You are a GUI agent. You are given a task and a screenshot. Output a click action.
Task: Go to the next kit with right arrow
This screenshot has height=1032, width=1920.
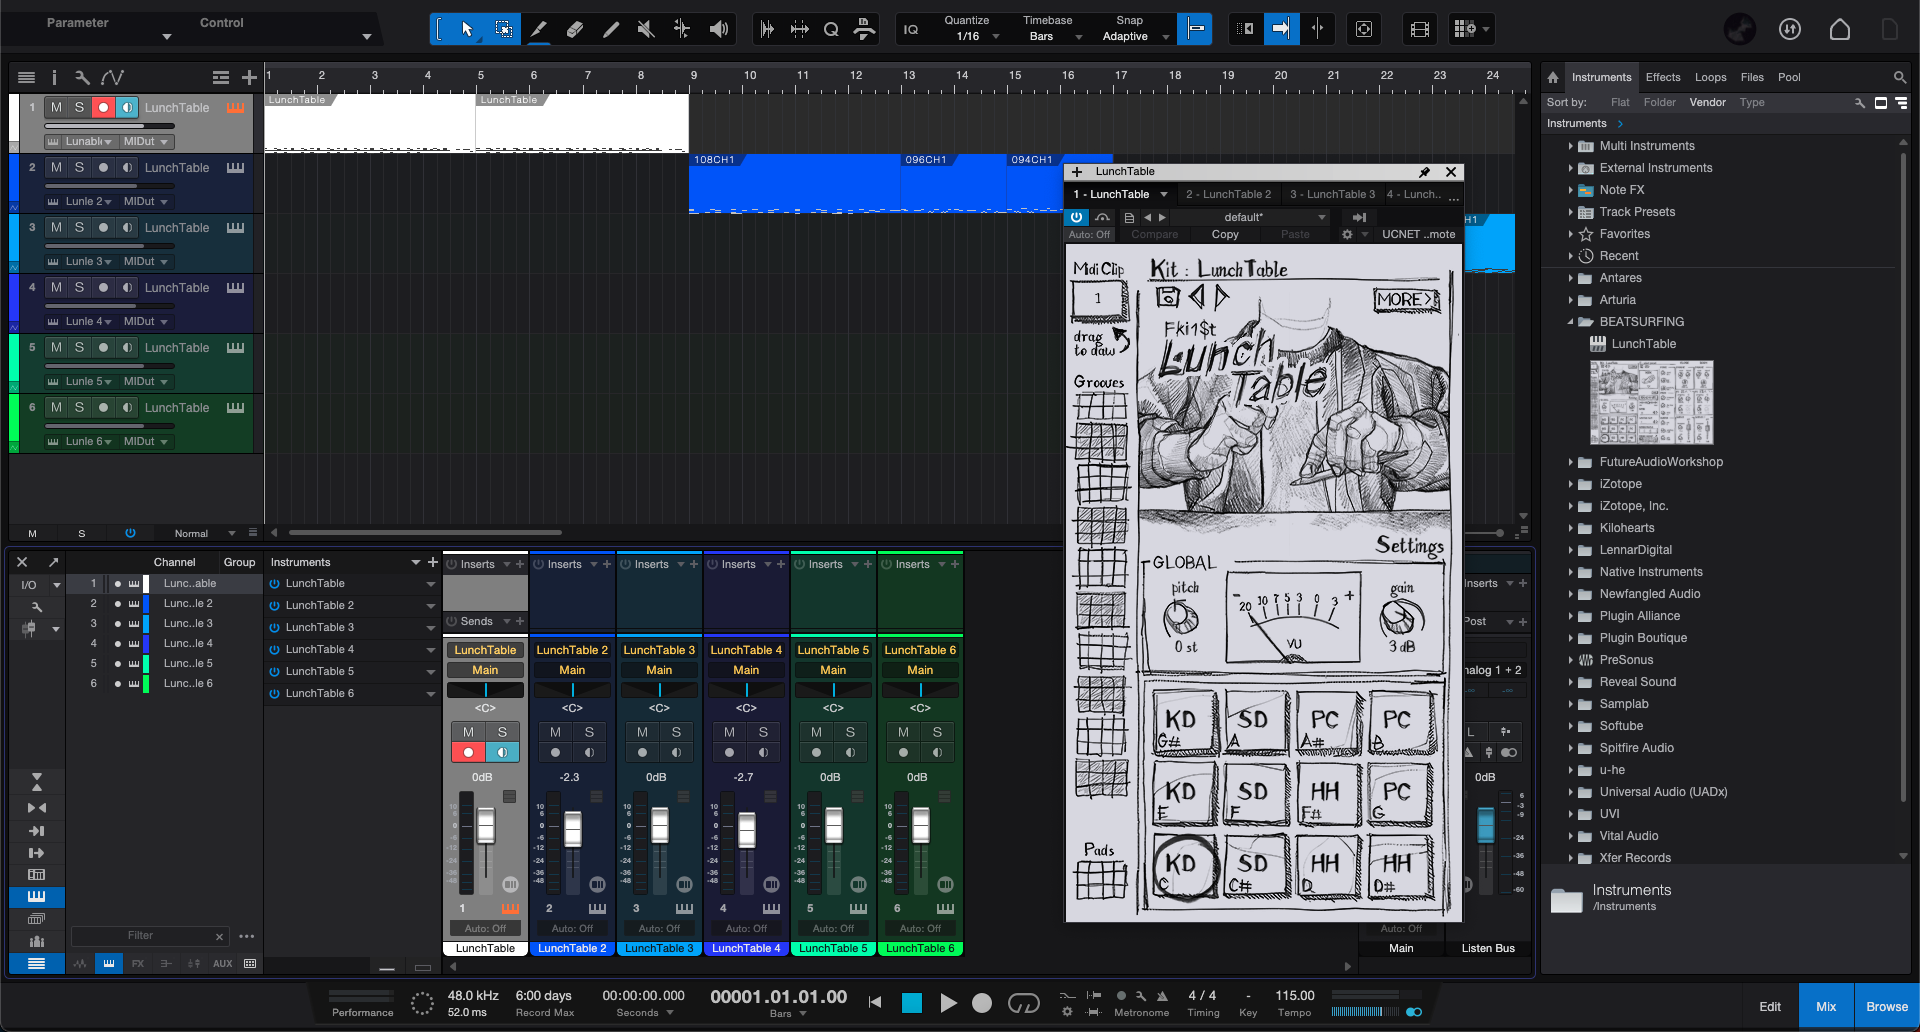click(x=1222, y=297)
